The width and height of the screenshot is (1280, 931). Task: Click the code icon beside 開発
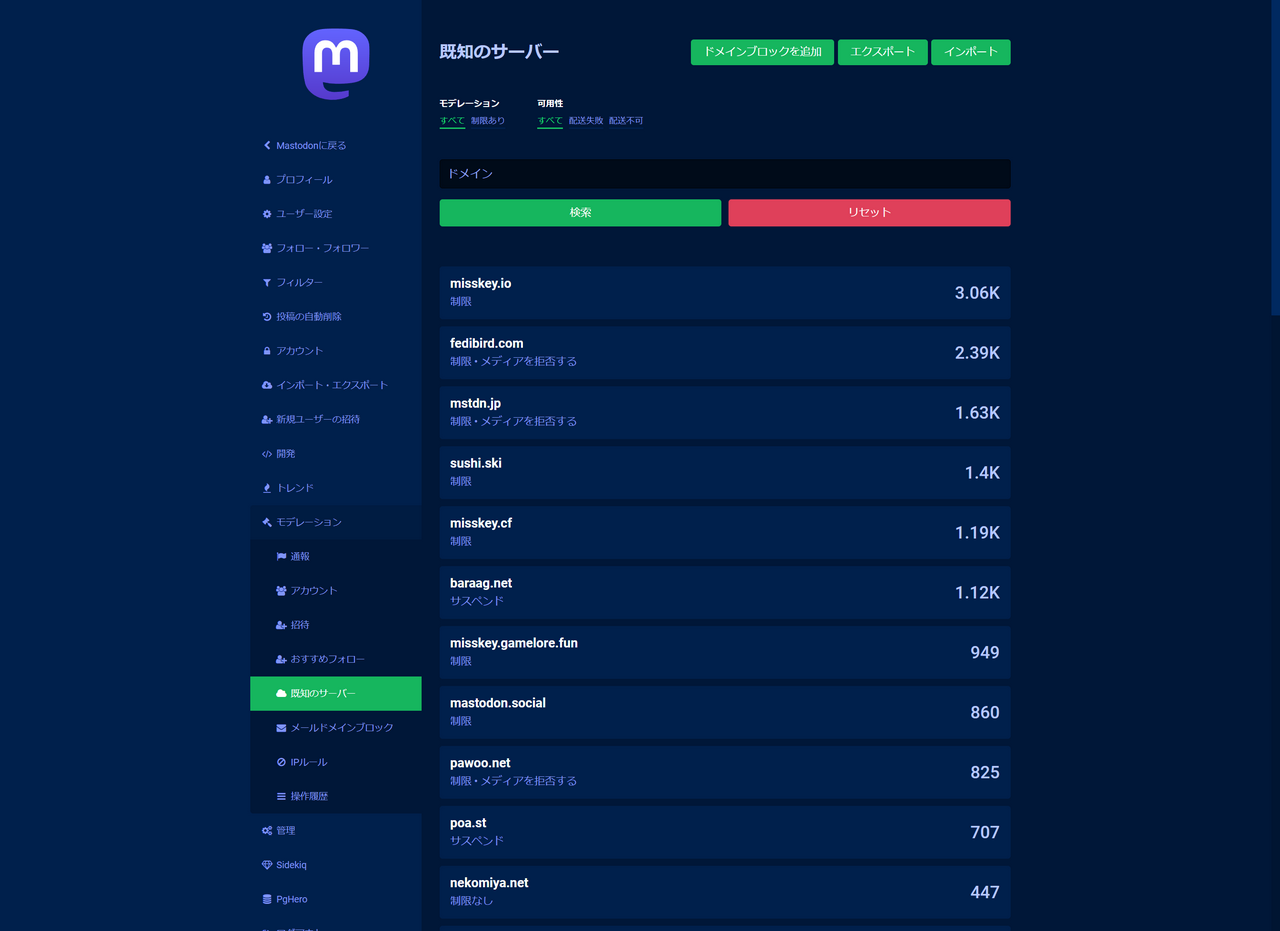pyautogui.click(x=267, y=454)
